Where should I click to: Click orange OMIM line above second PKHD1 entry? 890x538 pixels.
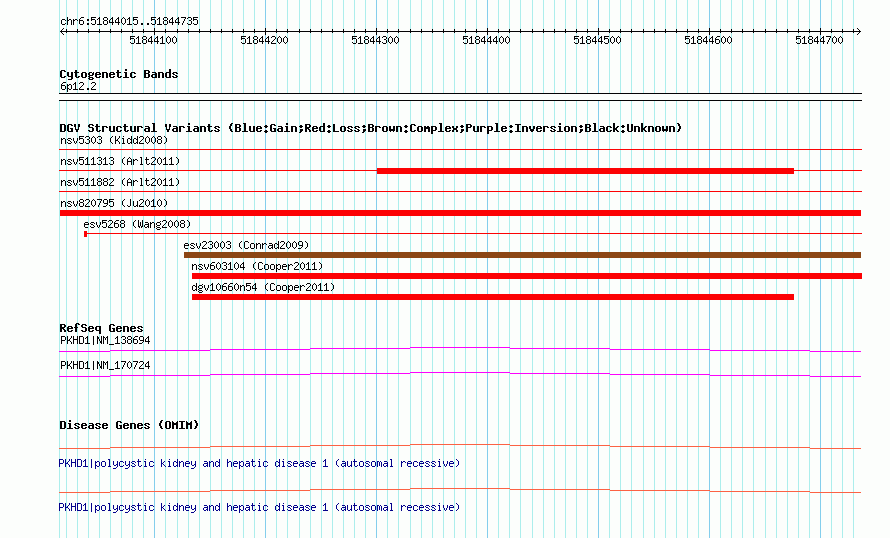[x=460, y=490]
